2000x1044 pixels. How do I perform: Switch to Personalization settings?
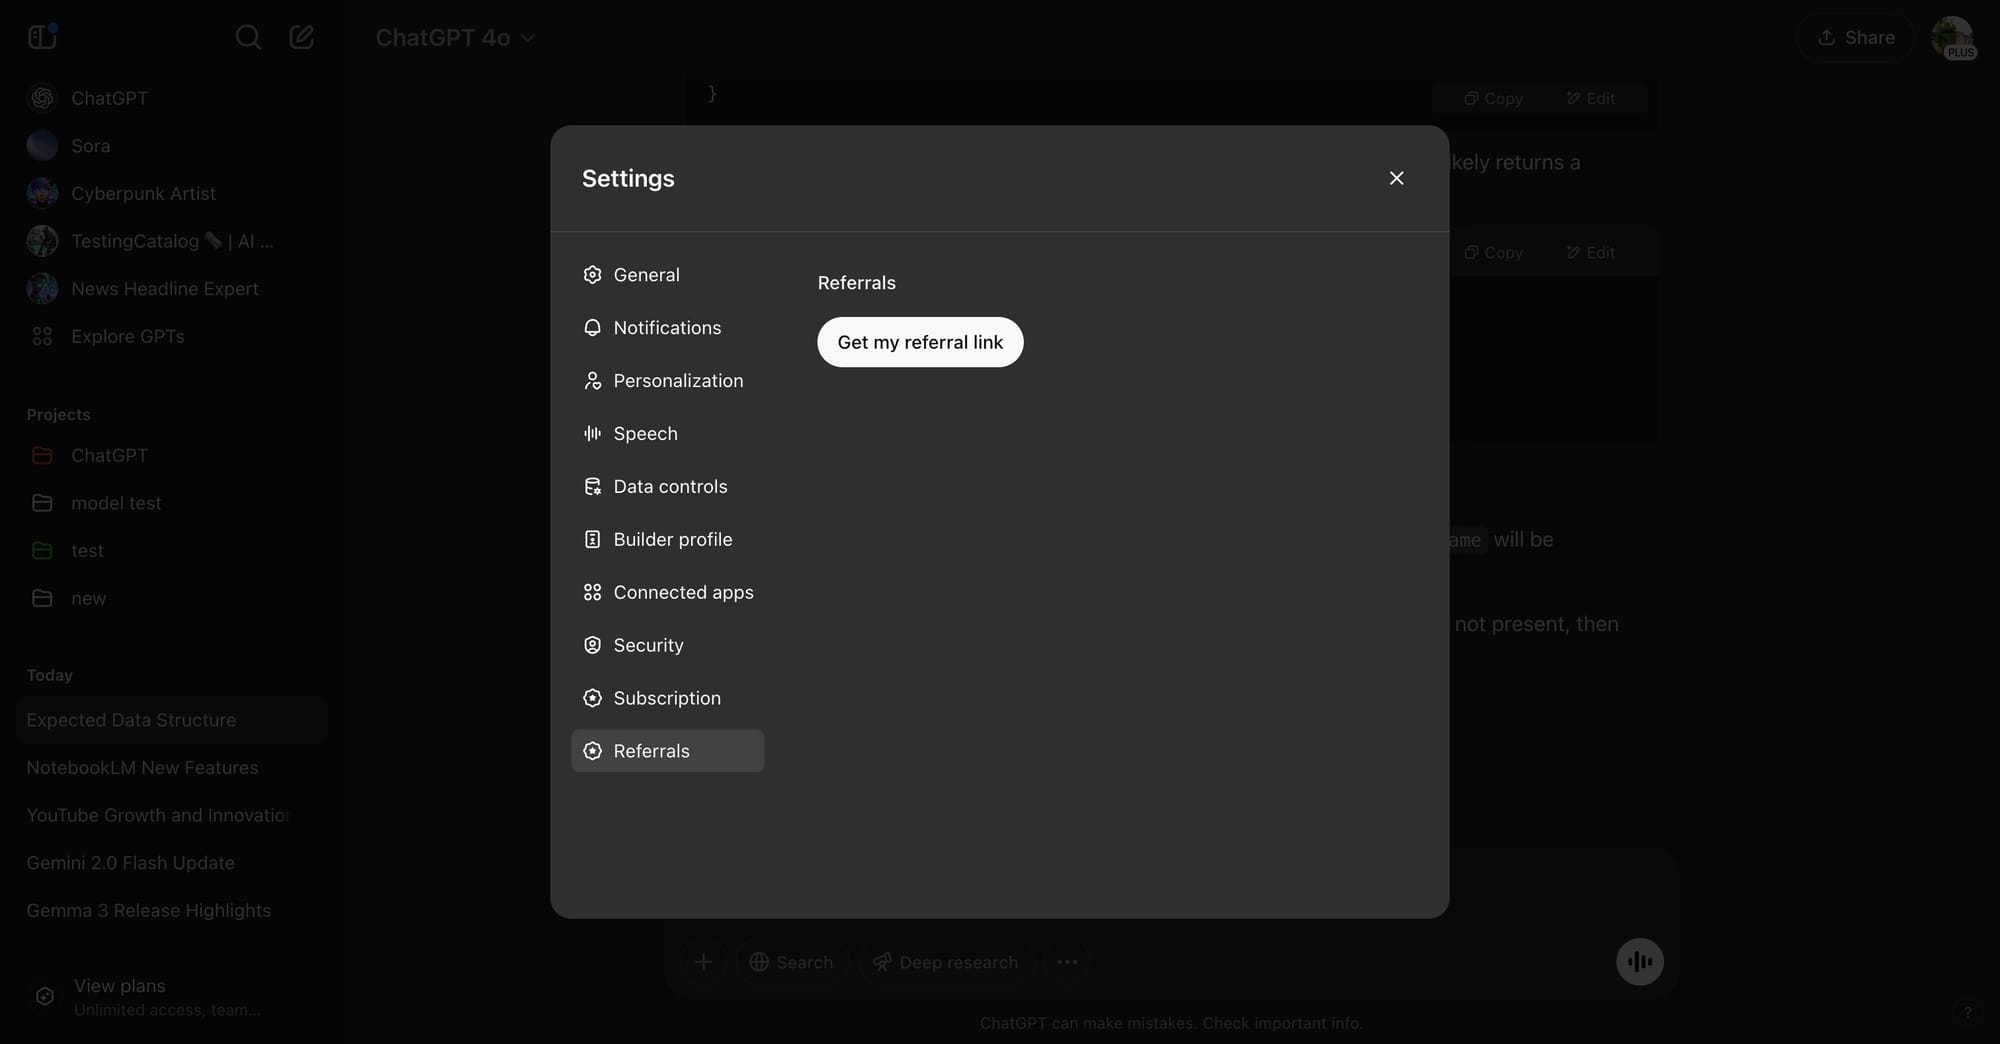[x=667, y=381]
